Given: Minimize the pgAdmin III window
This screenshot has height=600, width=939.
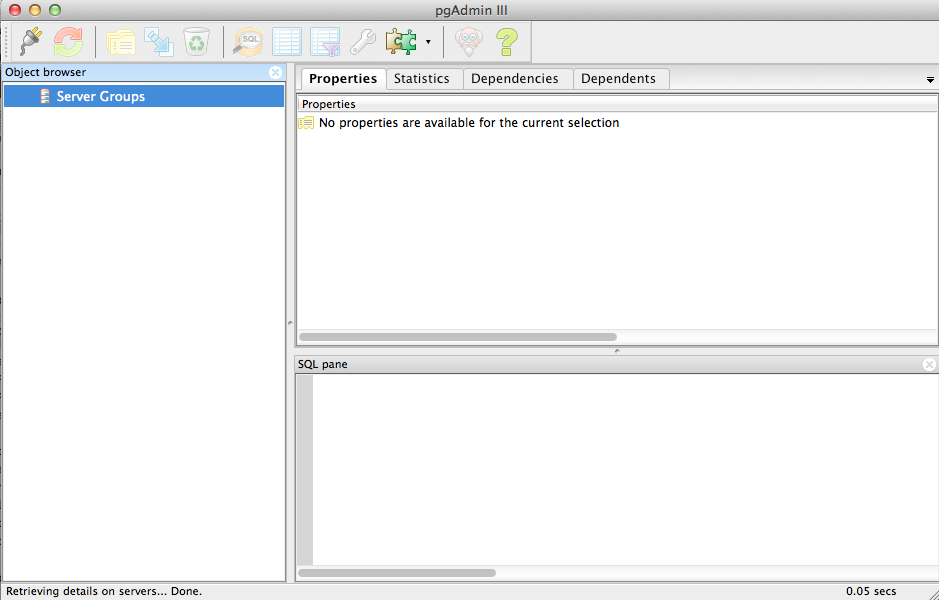Looking at the screenshot, I should (x=35, y=10).
